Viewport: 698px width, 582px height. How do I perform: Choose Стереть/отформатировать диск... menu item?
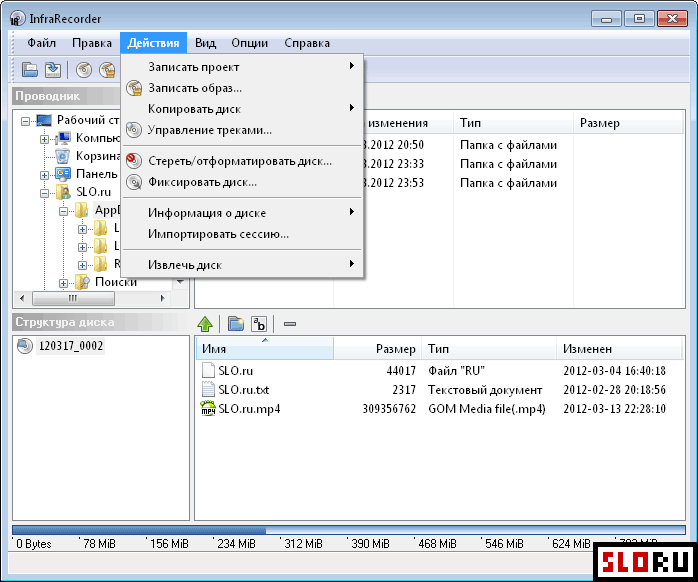[x=243, y=161]
